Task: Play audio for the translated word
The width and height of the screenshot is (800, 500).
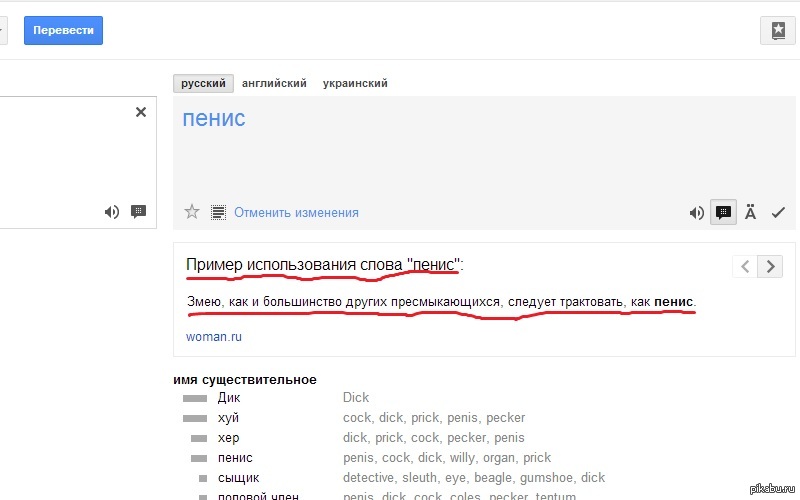Action: pos(697,212)
